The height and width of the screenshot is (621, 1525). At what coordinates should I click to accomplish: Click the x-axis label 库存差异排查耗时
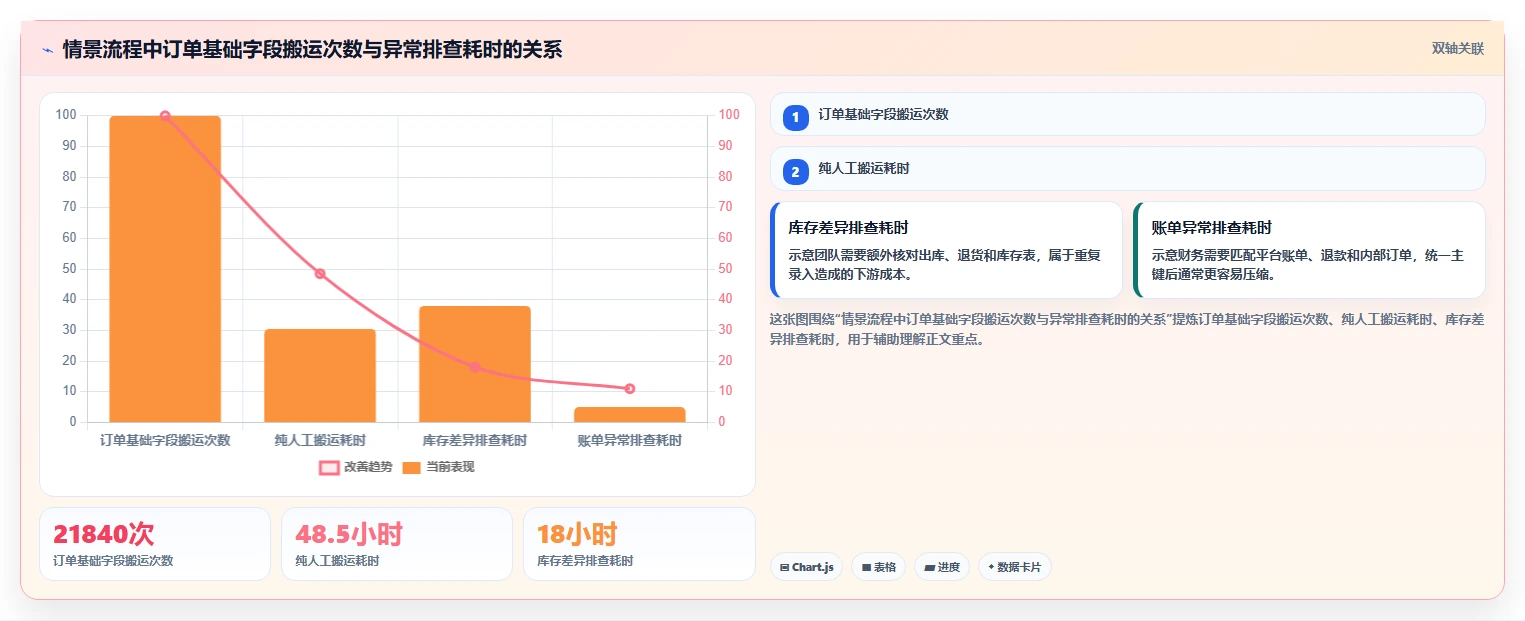click(475, 440)
